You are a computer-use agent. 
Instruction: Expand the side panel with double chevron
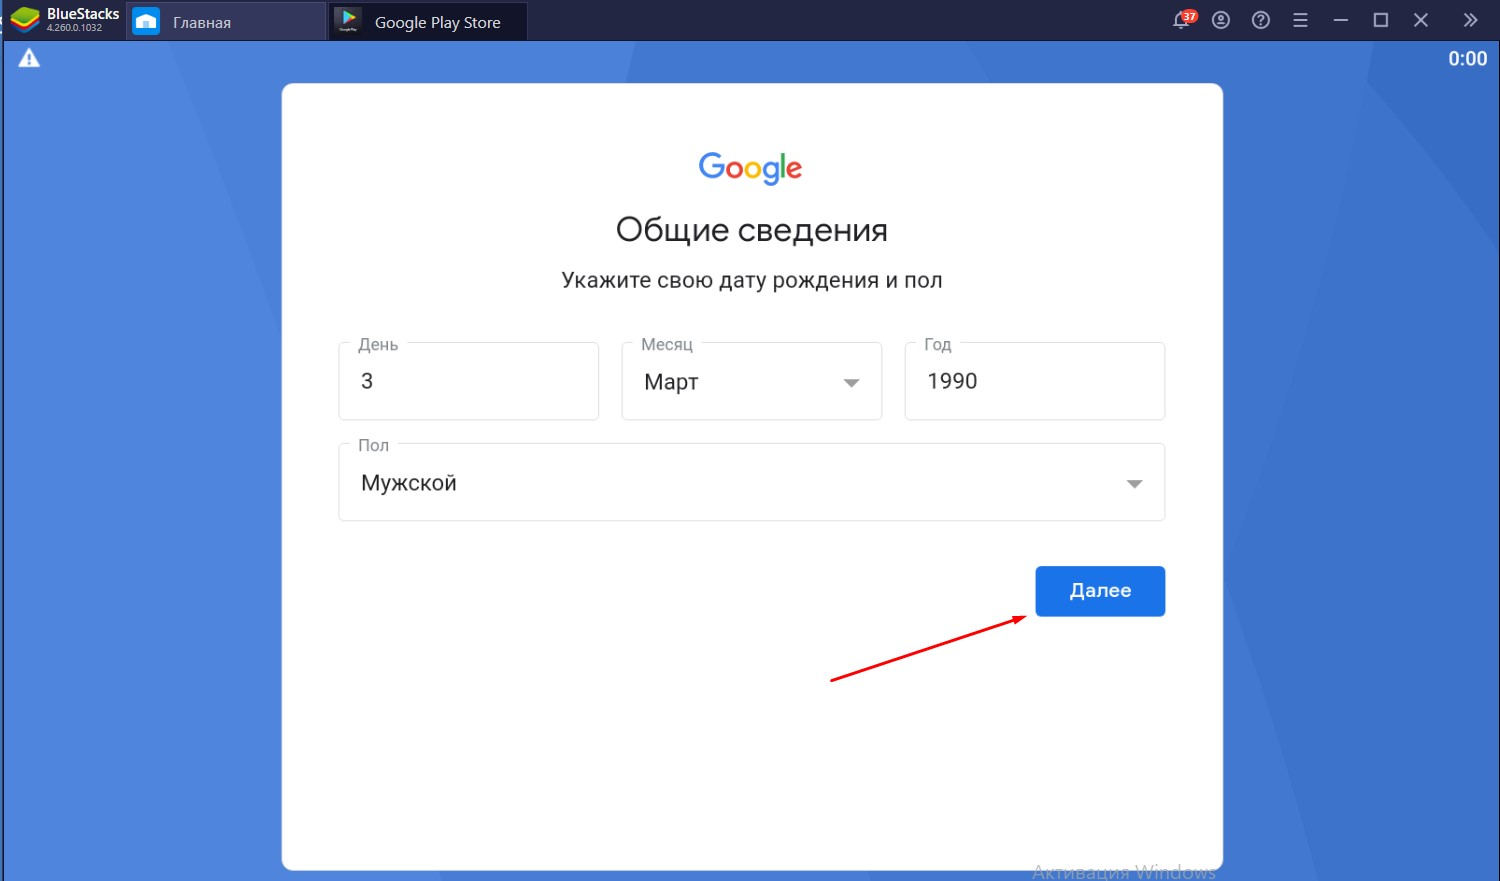point(1470,20)
